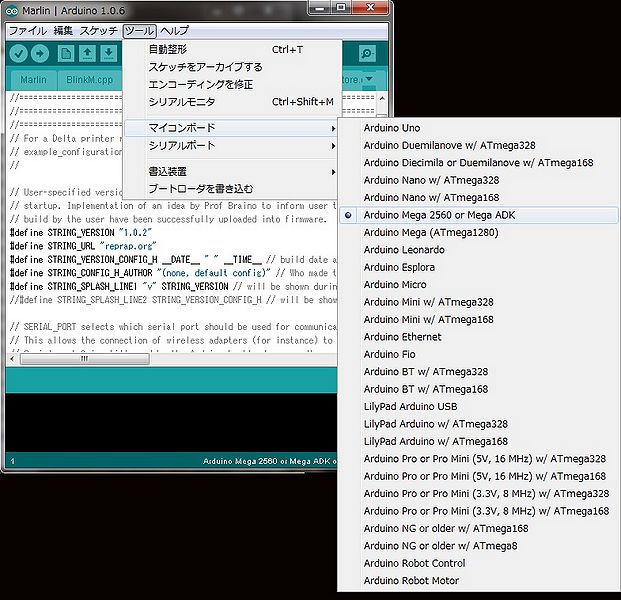621x600 pixels.
Task: Click the horizontal scrollbar thumb in editor
Action: [x=85, y=359]
